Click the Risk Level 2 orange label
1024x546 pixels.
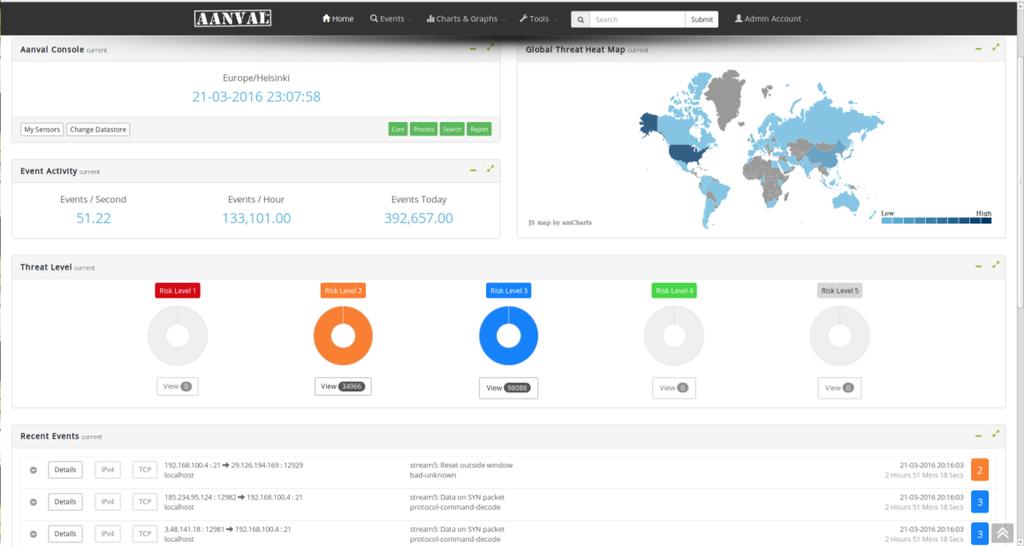coord(343,291)
